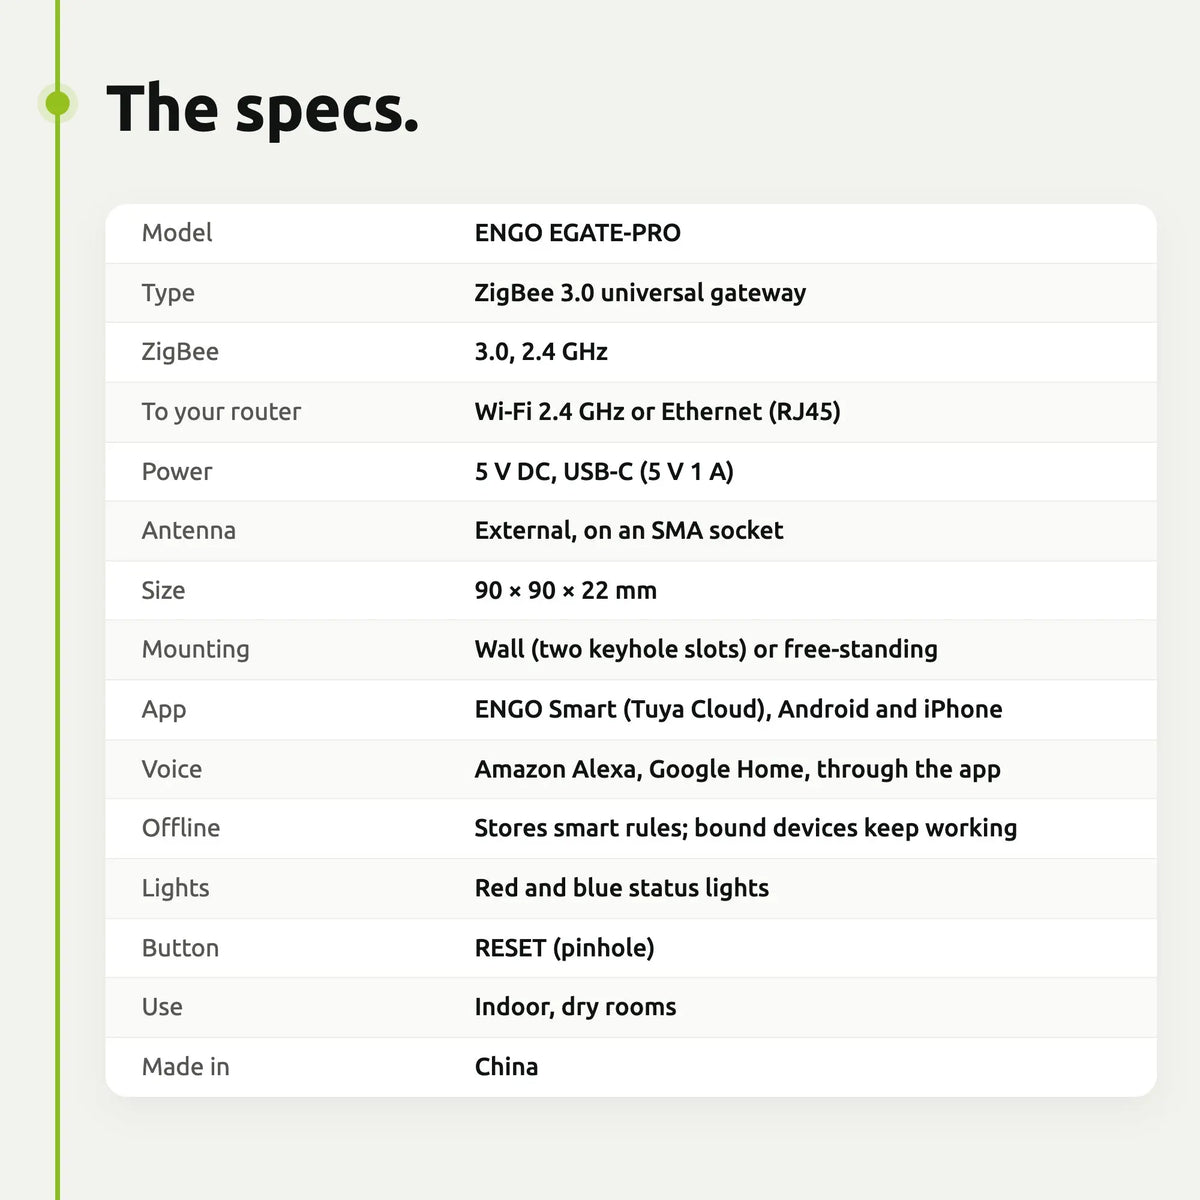
Task: Select the Model row value ENGO EGATE-PRO
Action: (x=577, y=233)
